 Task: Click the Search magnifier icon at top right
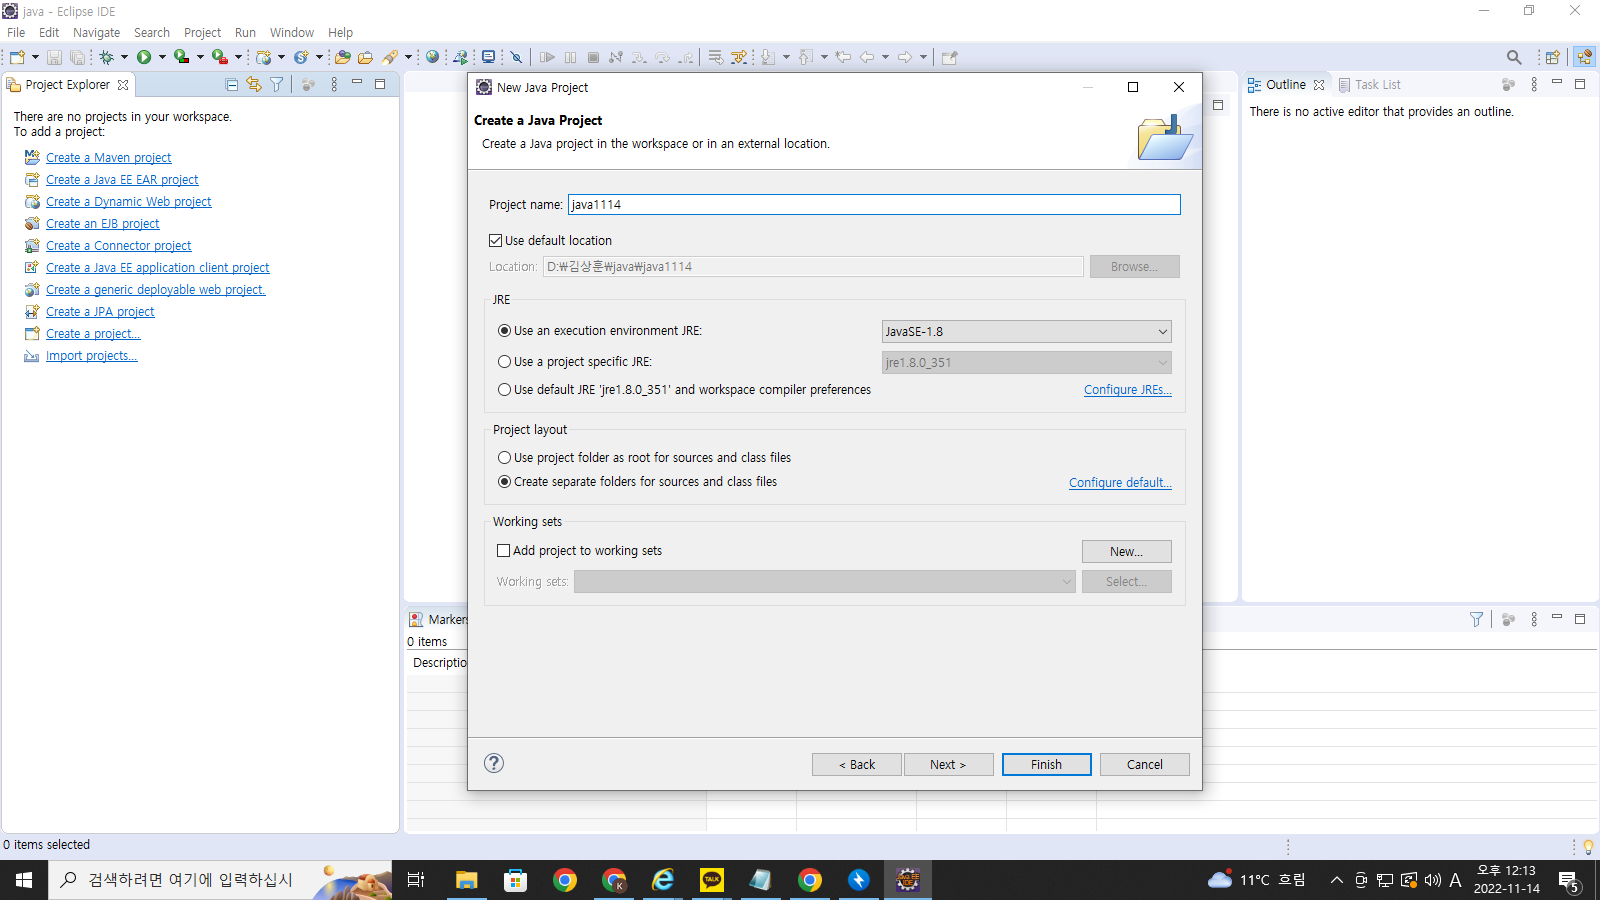(x=1514, y=57)
